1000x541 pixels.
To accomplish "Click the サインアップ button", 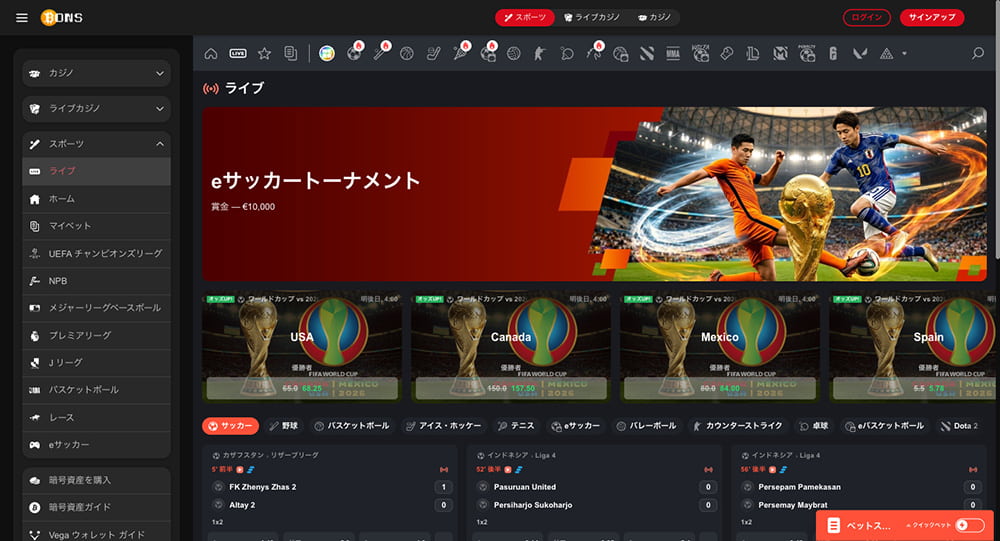I will tap(932, 17).
